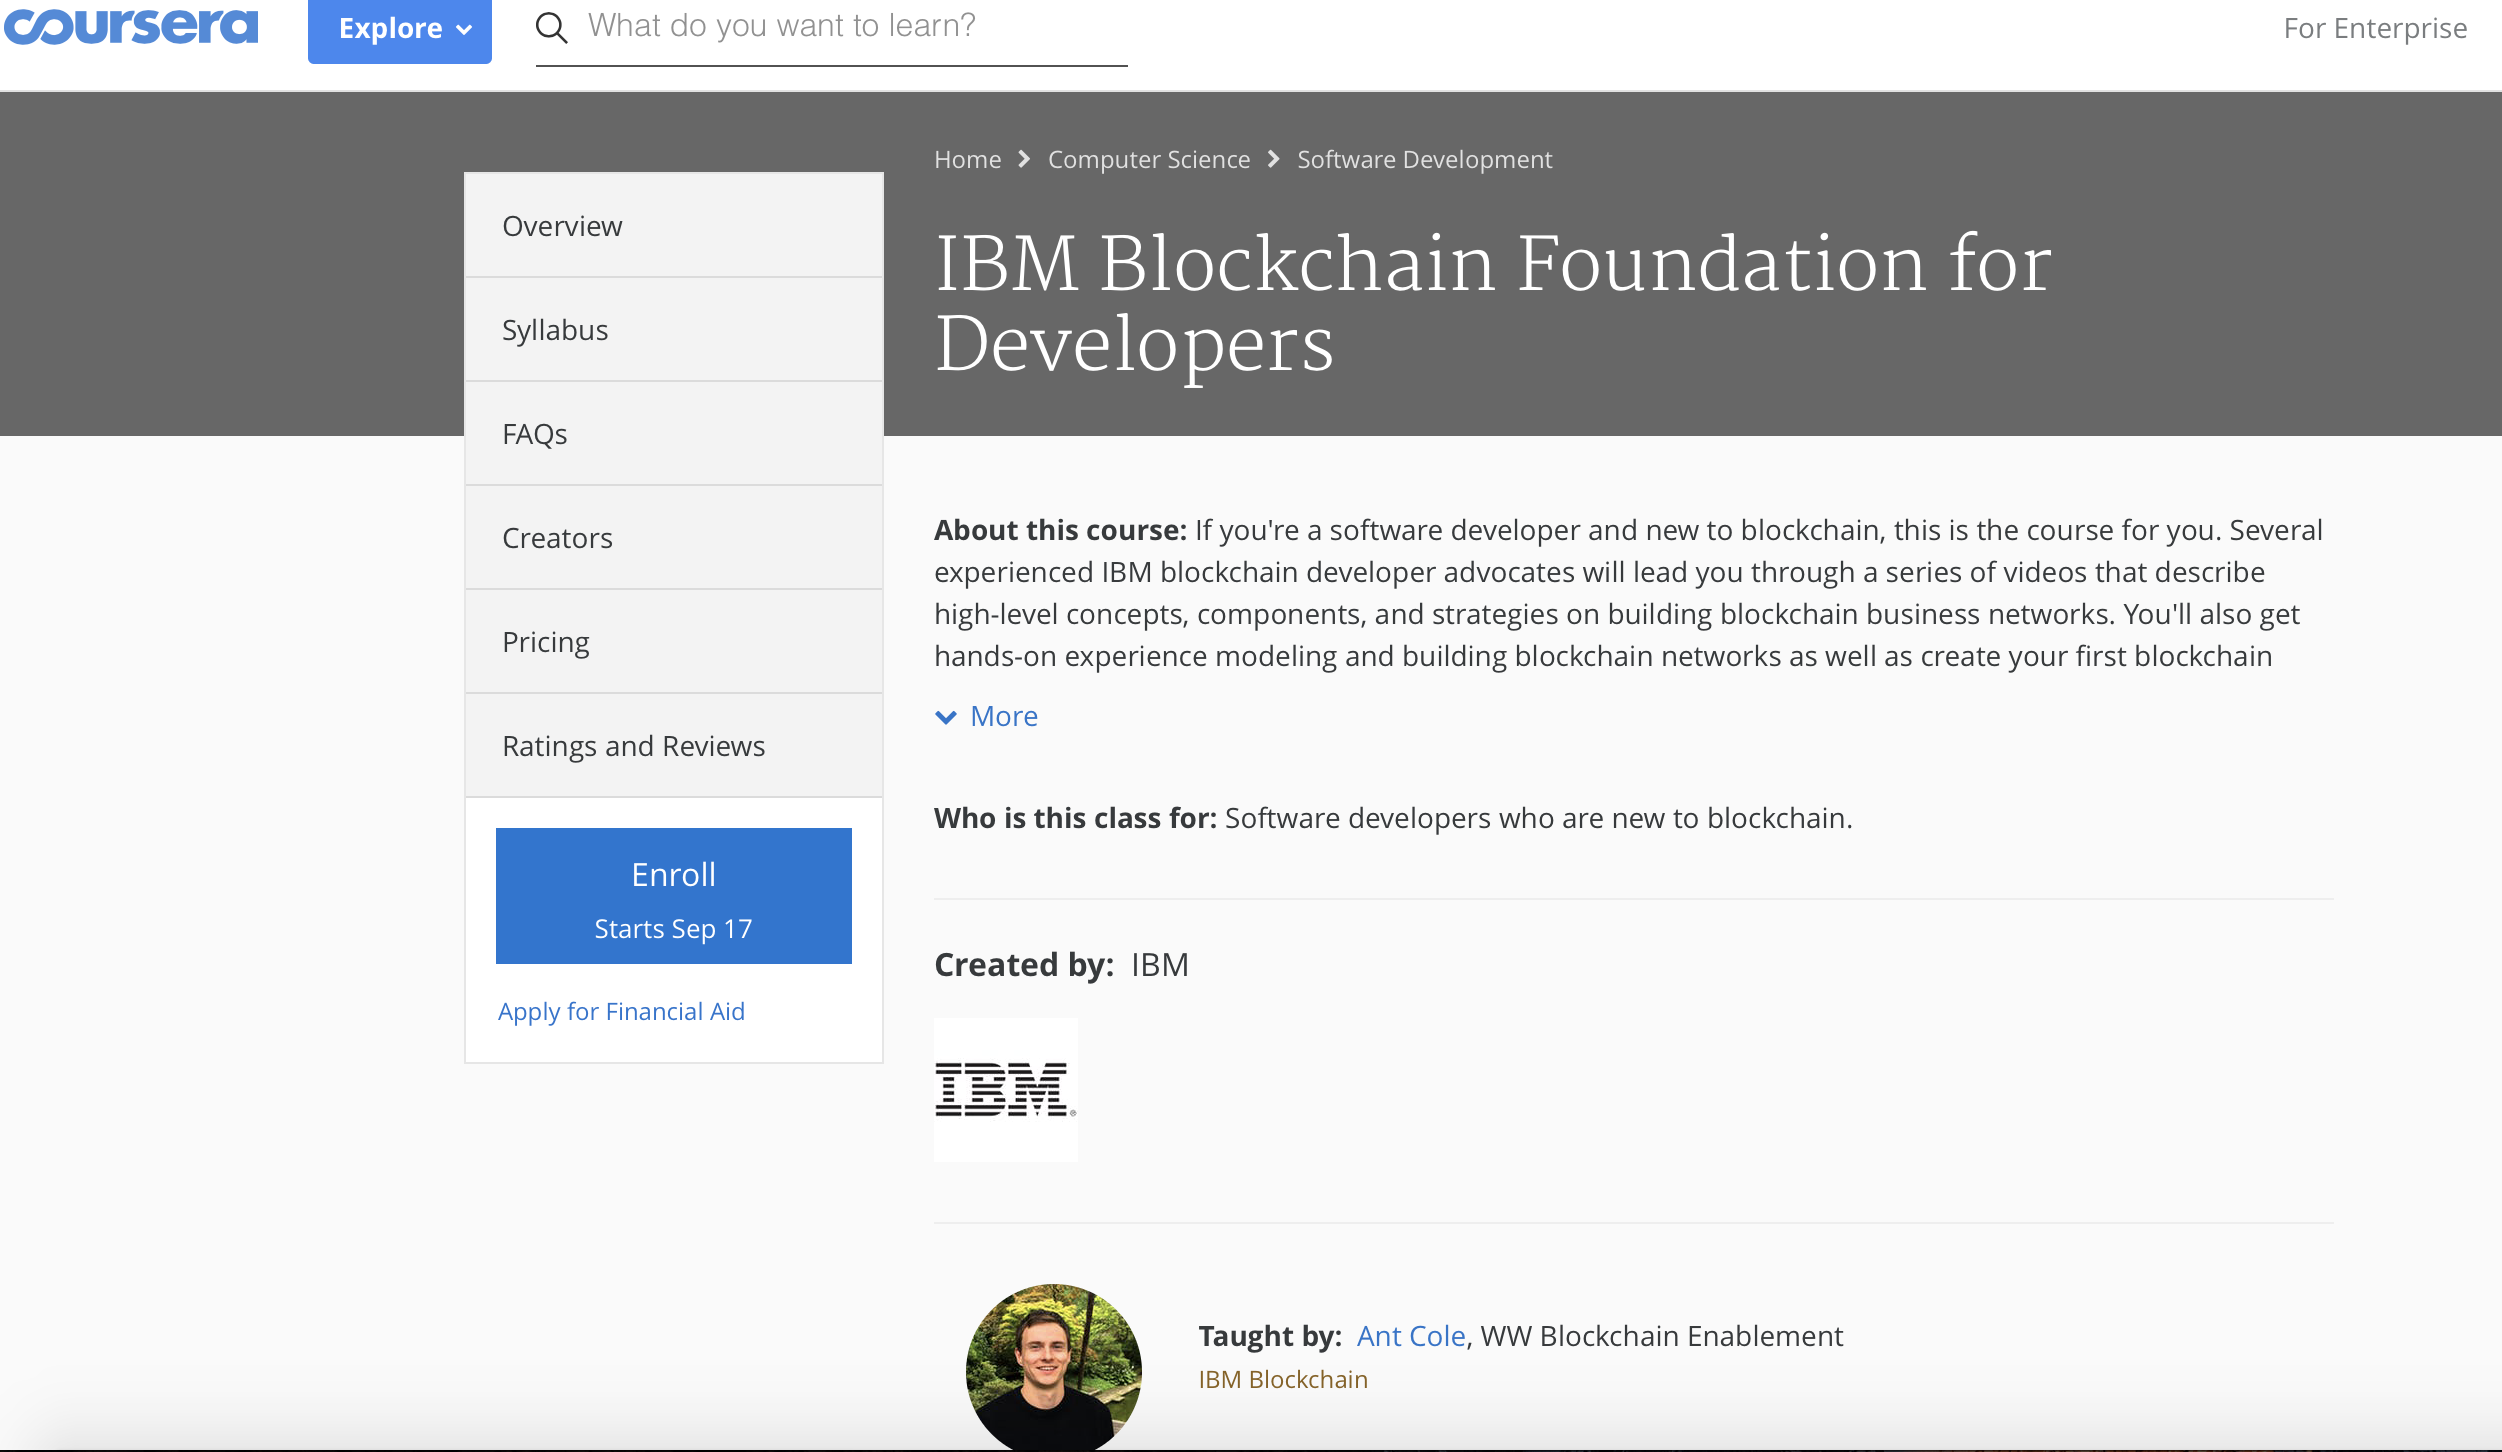2502x1452 pixels.
Task: Click the breadcrumb Software Development link
Action: 1426,157
